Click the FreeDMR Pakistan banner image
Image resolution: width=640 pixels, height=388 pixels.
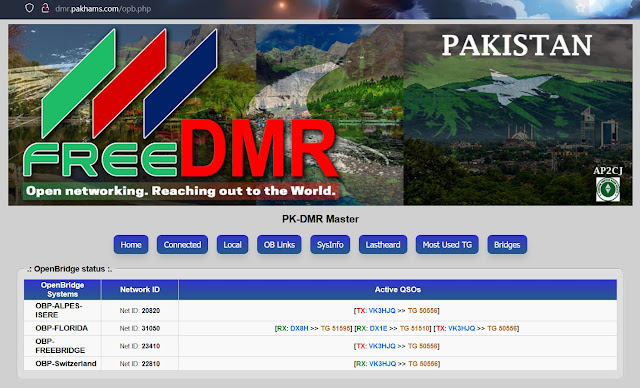pos(320,115)
